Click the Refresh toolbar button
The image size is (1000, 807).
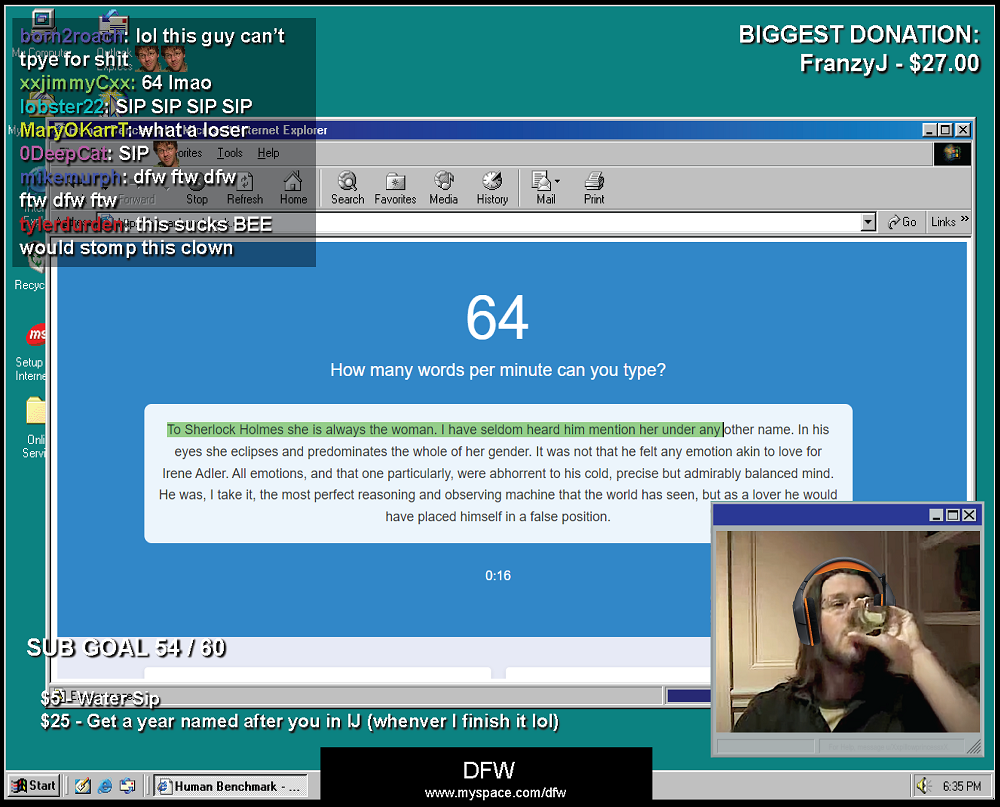[245, 188]
